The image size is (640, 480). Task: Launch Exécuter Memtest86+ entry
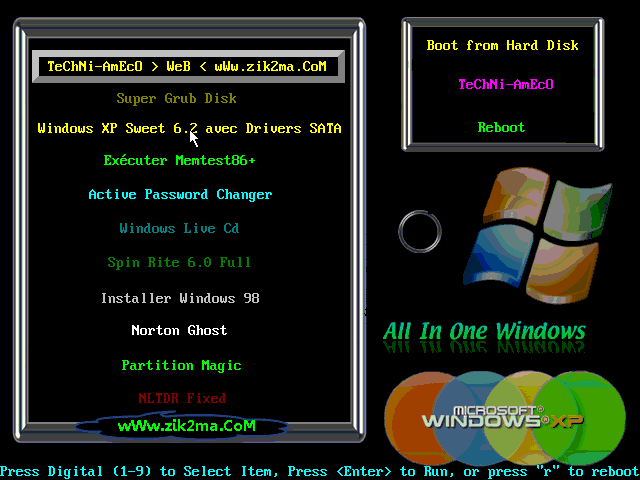(x=180, y=160)
